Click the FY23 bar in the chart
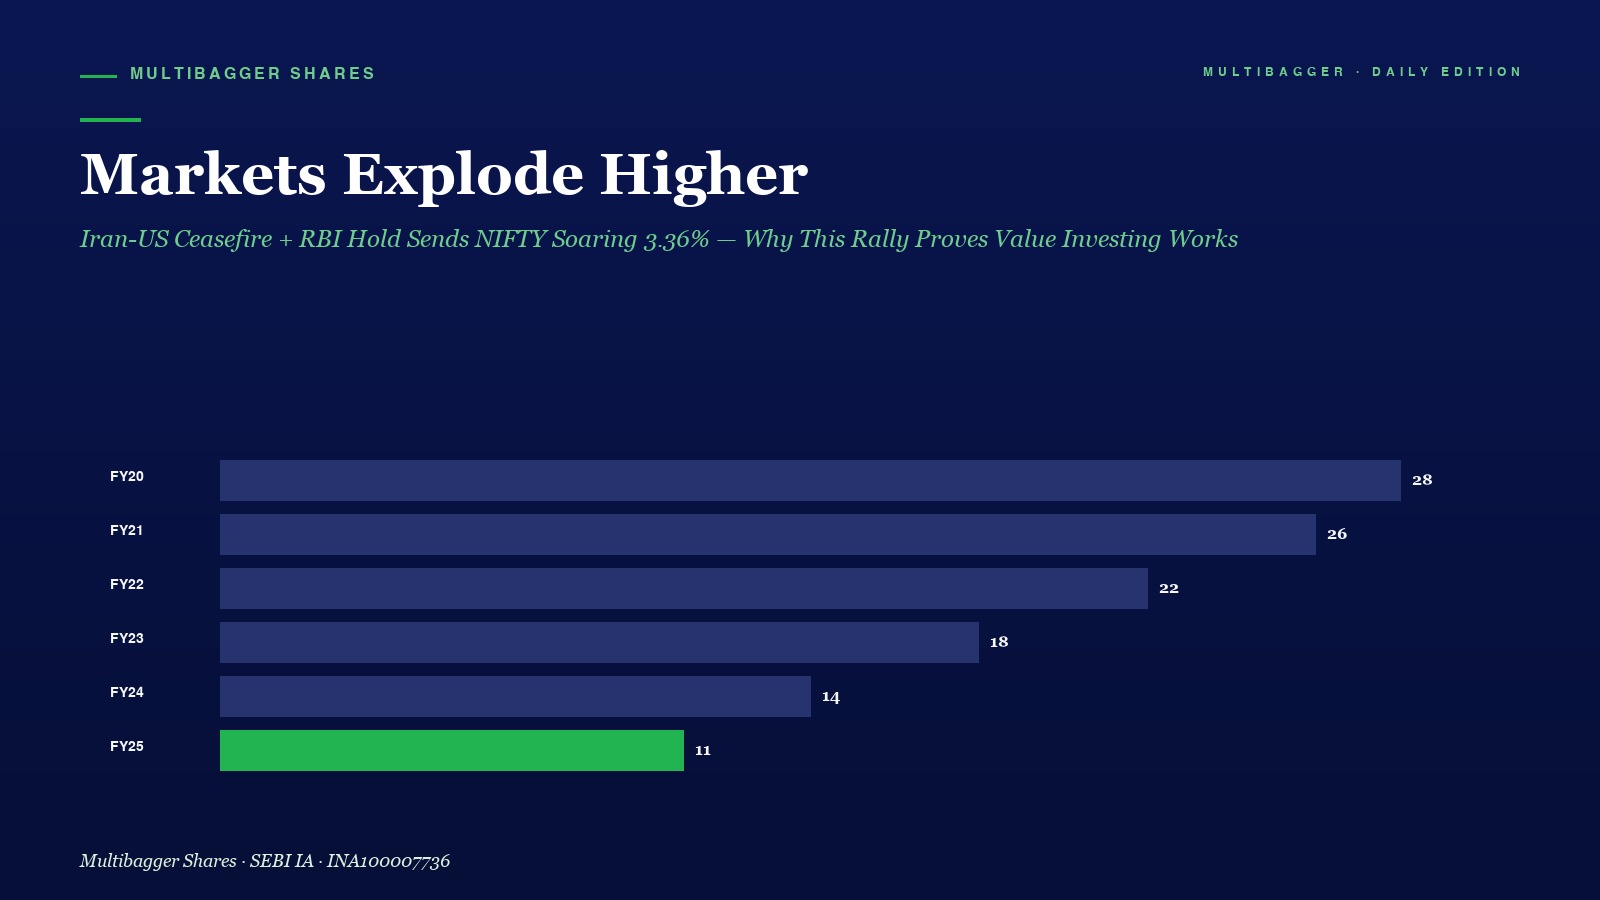 pyautogui.click(x=599, y=642)
